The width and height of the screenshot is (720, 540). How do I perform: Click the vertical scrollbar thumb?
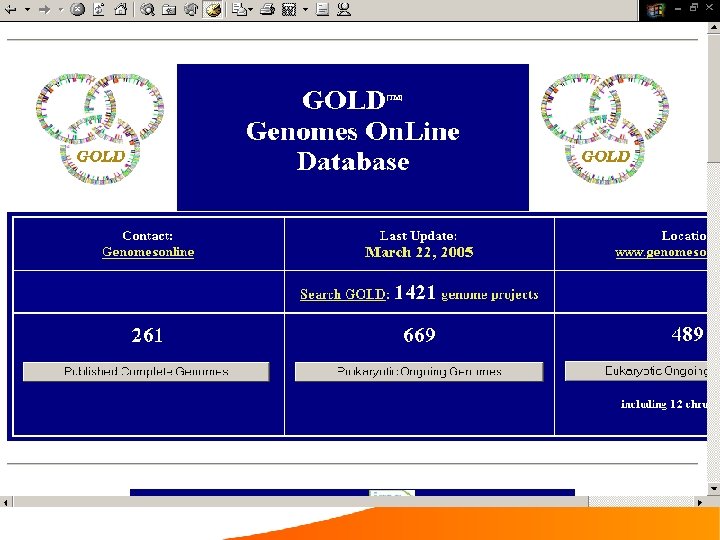pyautogui.click(x=714, y=97)
